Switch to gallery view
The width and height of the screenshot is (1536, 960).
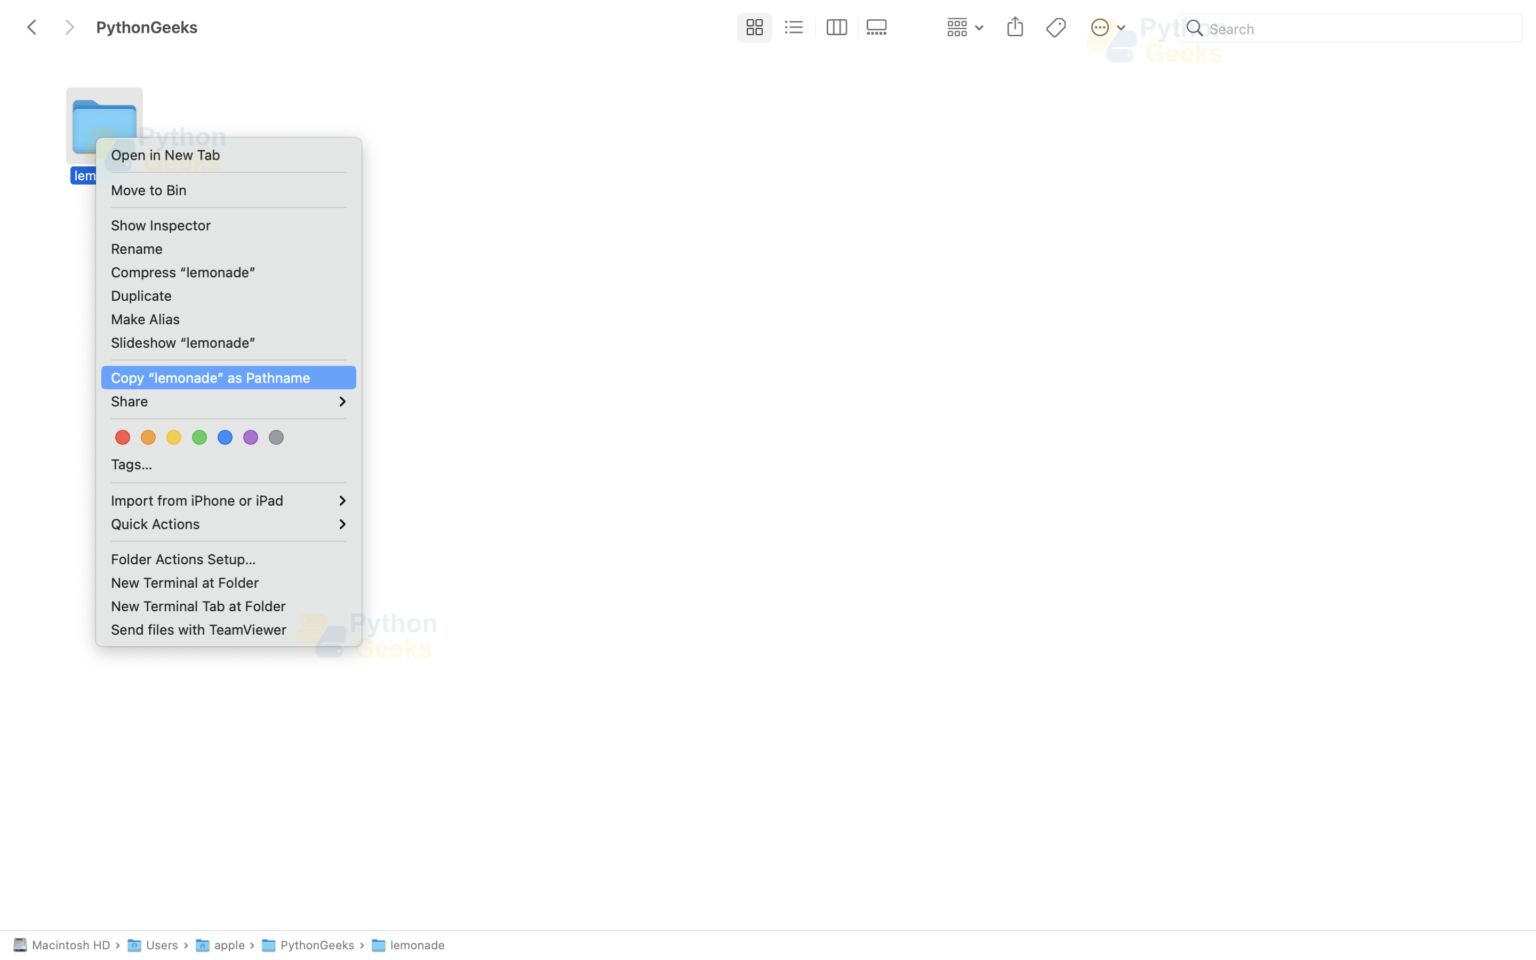pyautogui.click(x=877, y=28)
